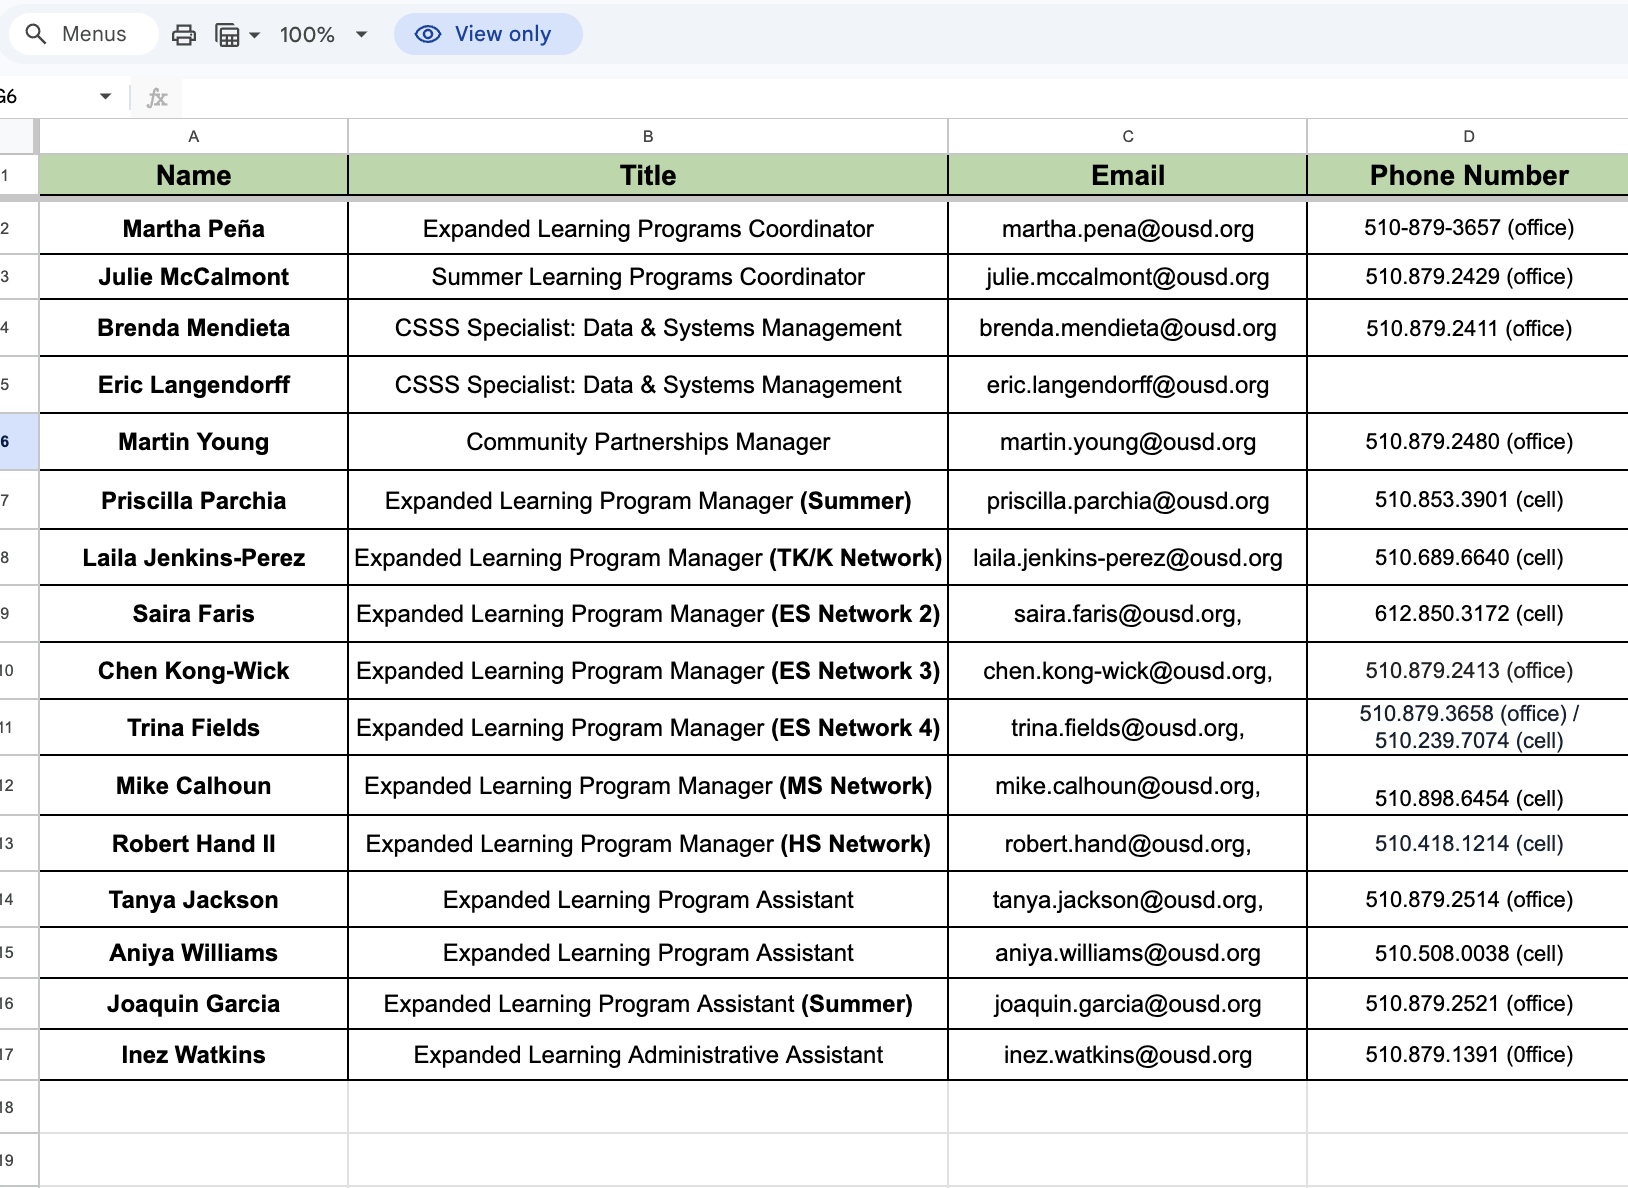The height and width of the screenshot is (1188, 1628).
Task: Select the Brenda Mendieta name cell
Action: (x=194, y=328)
